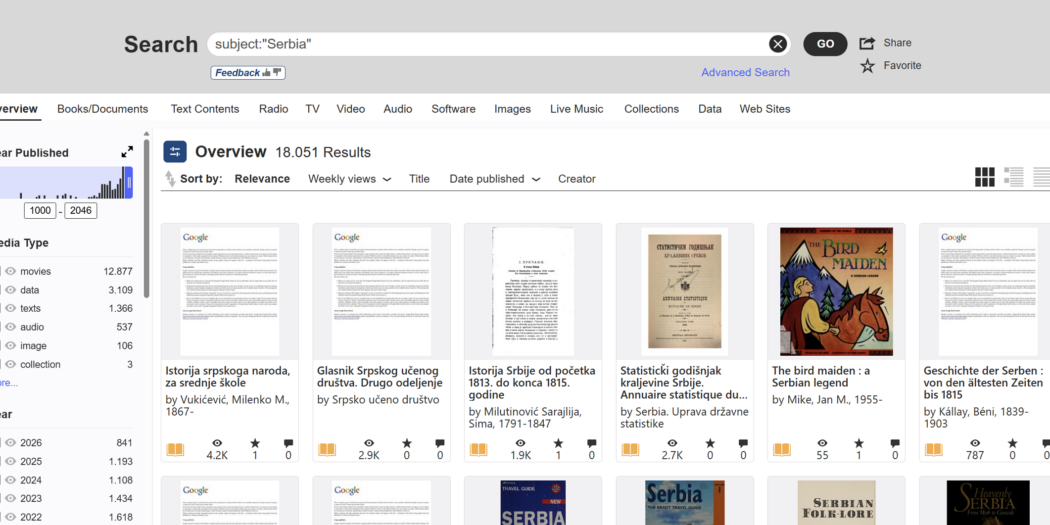Open The Bird Maiden book thumbnail
This screenshot has width=1050, height=525.
point(835,291)
